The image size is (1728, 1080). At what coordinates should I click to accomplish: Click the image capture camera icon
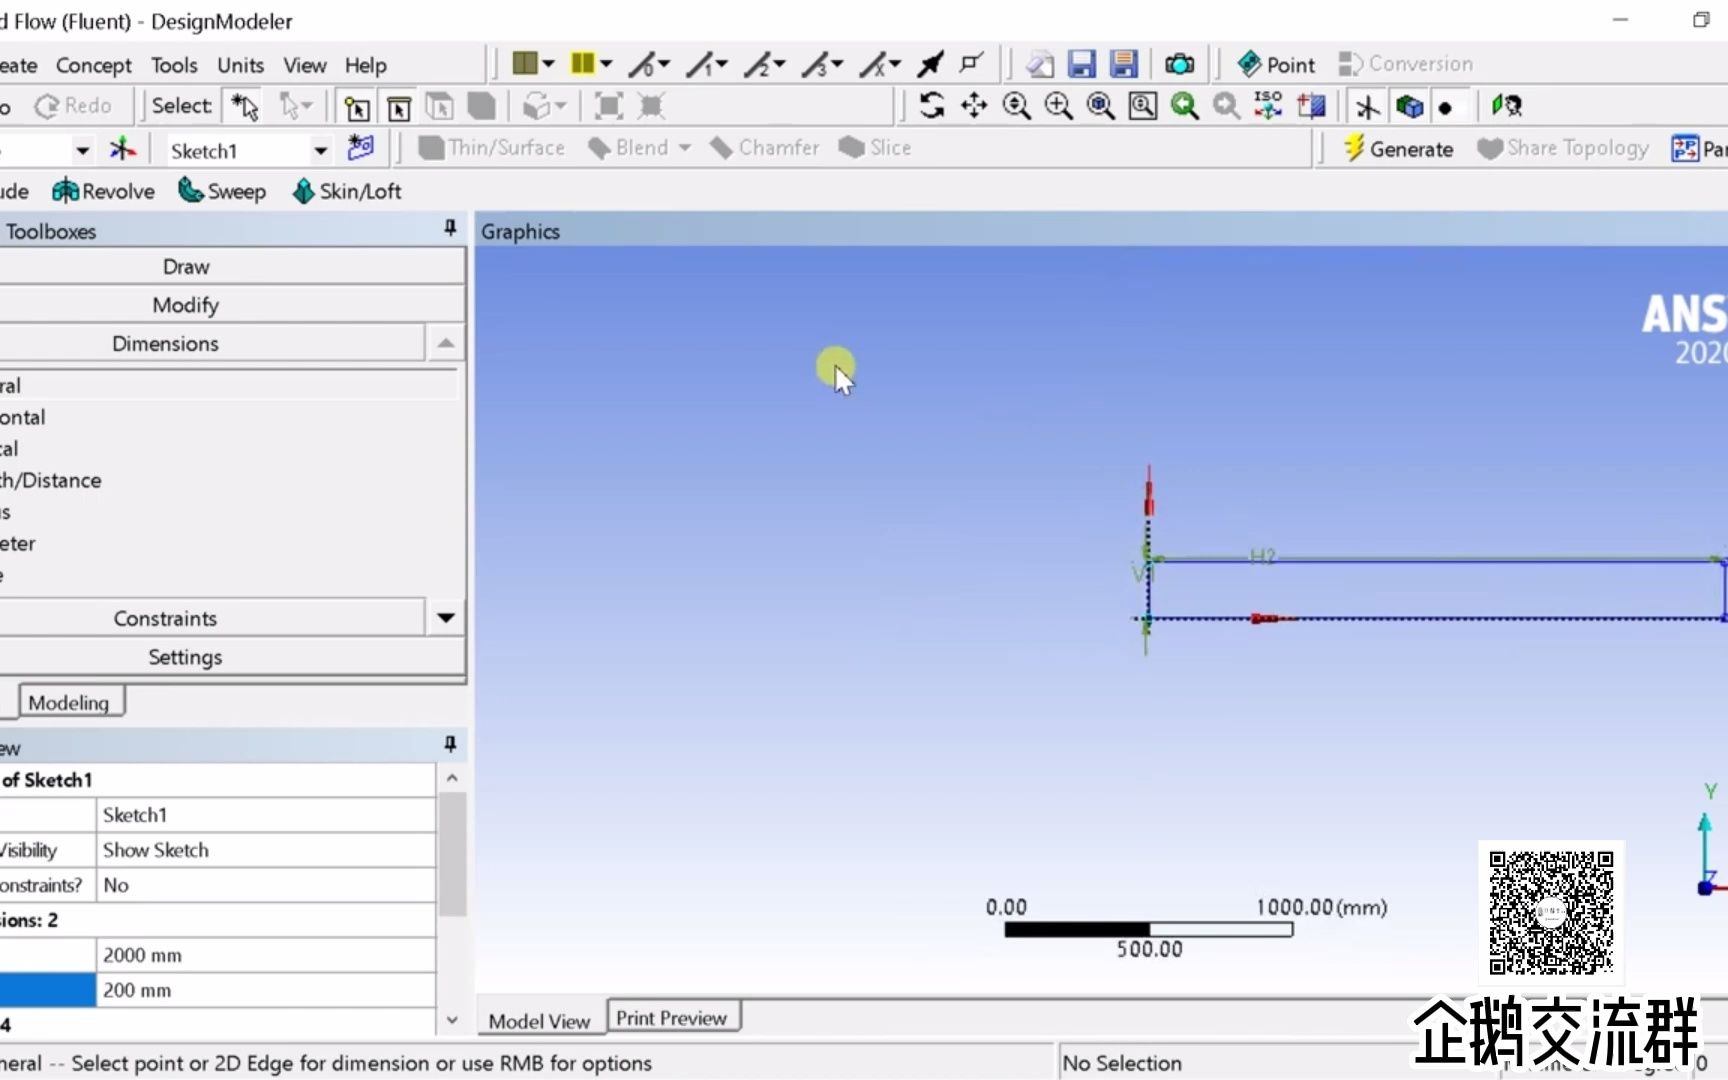[x=1179, y=64]
